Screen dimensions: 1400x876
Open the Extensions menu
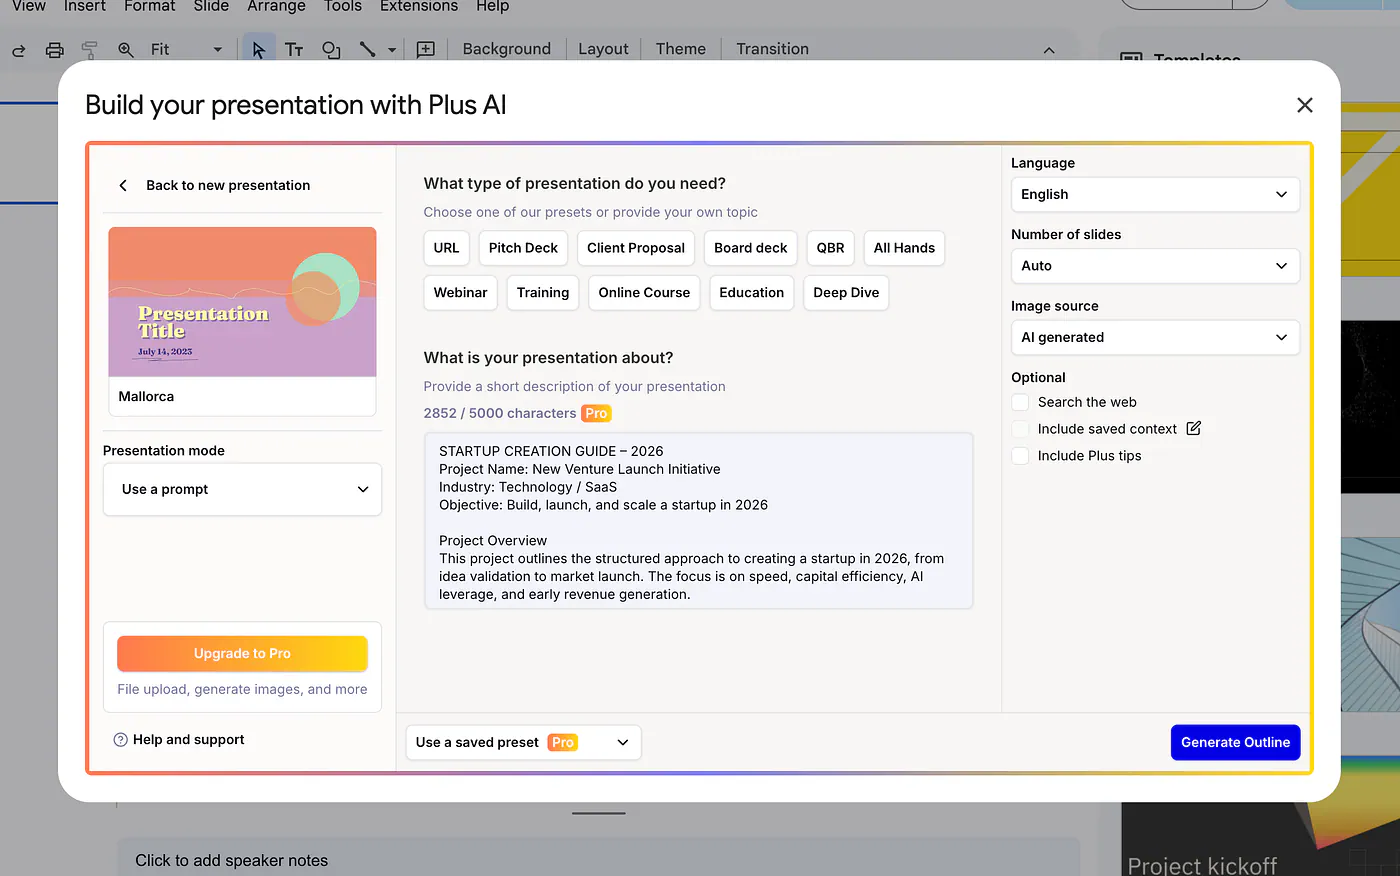click(x=419, y=6)
